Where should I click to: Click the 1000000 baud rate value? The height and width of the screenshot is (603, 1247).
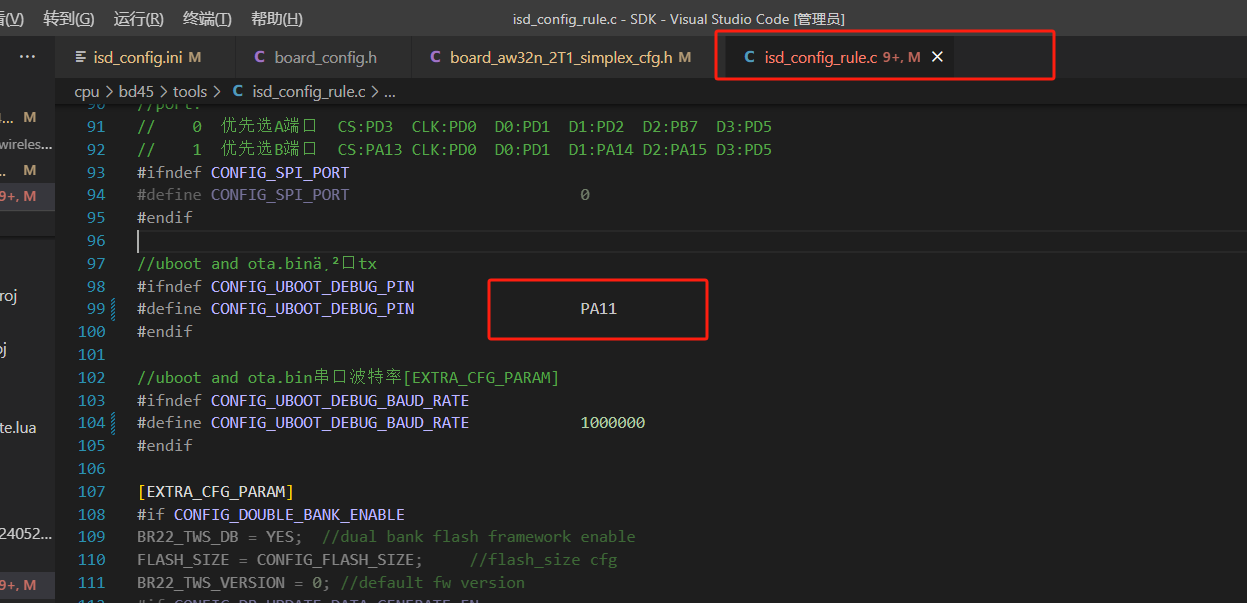pos(613,423)
